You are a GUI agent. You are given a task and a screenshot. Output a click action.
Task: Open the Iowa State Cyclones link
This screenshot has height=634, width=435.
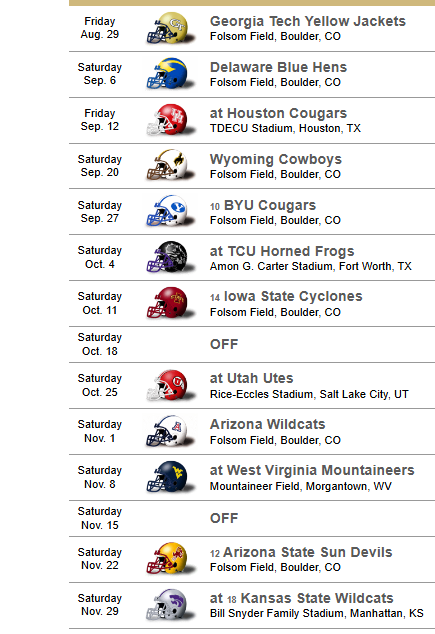293,296
